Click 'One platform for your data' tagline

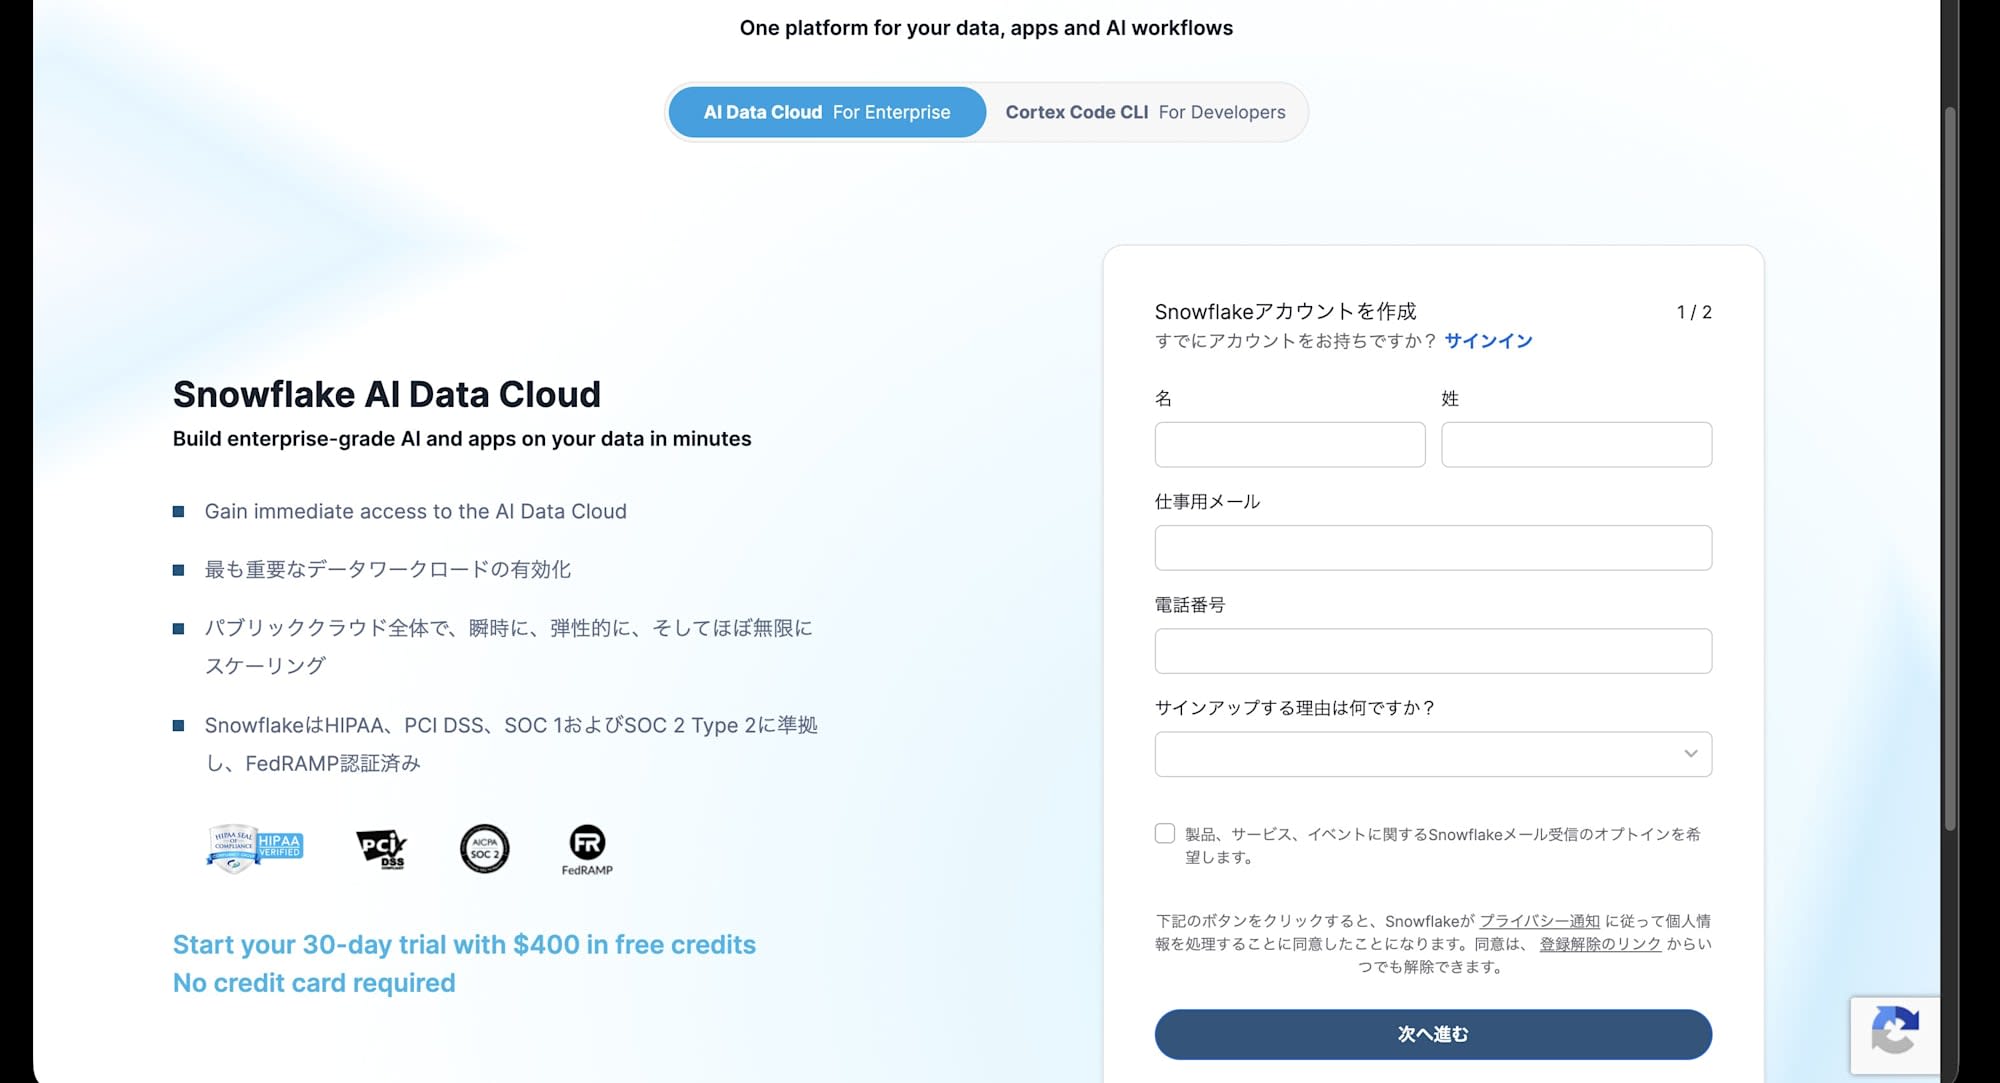(x=986, y=28)
